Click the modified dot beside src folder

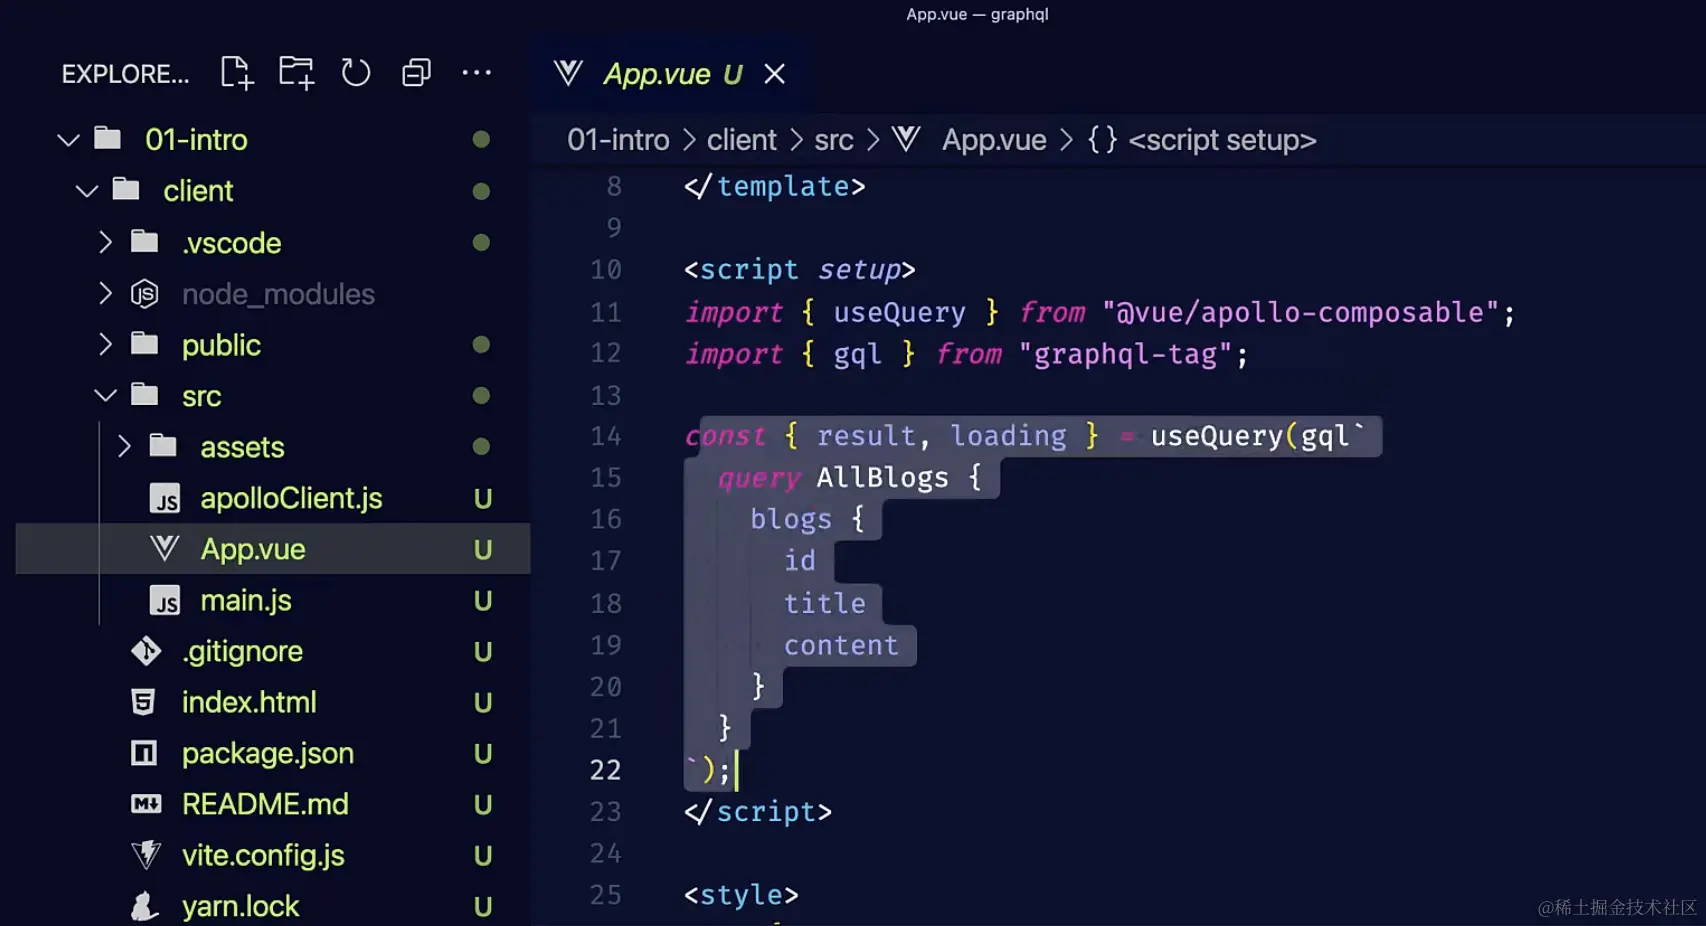pyautogui.click(x=481, y=396)
